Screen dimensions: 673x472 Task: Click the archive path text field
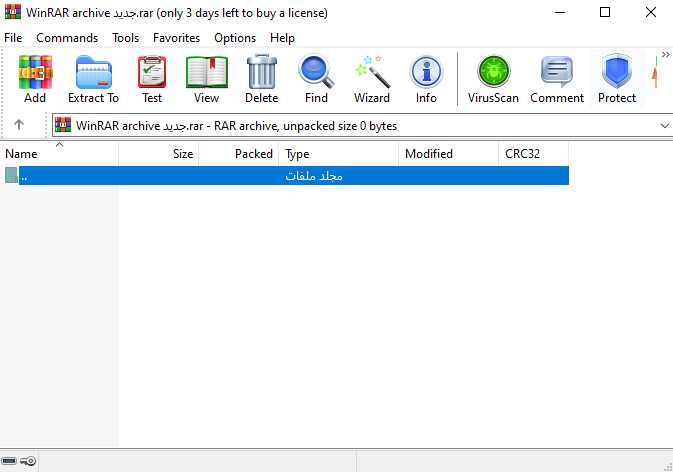click(363, 125)
